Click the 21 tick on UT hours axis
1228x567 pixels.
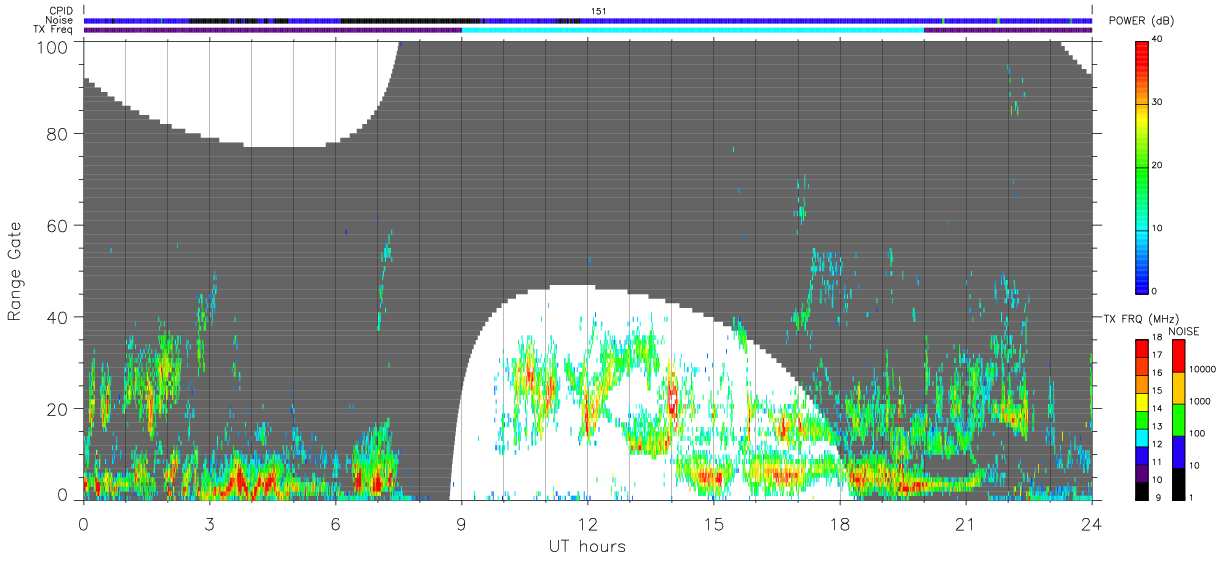click(965, 524)
